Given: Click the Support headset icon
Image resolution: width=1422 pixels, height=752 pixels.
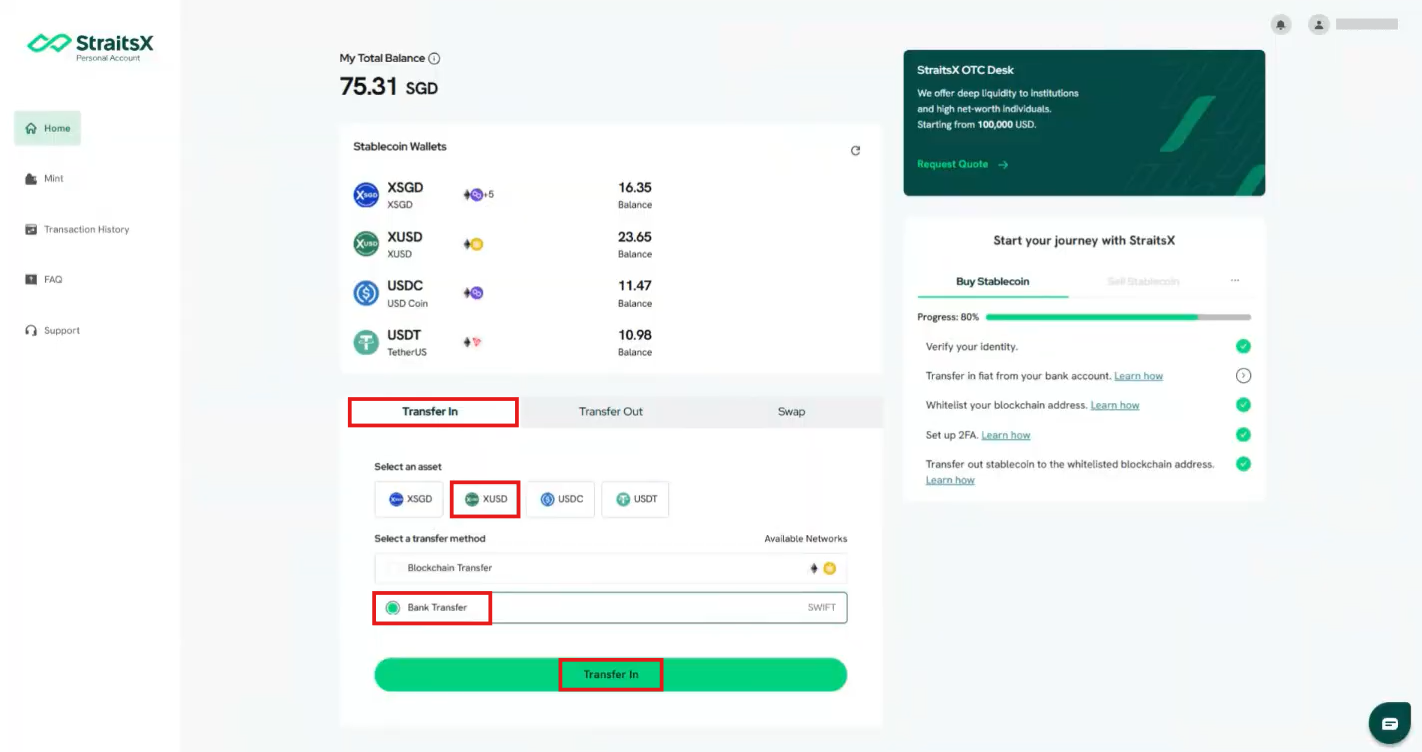Looking at the screenshot, I should (31, 330).
